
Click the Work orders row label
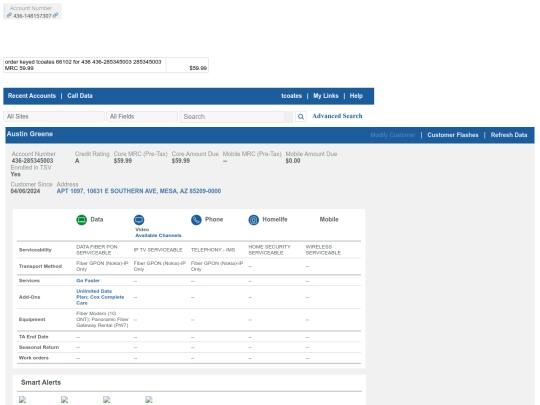pyautogui.click(x=33, y=358)
